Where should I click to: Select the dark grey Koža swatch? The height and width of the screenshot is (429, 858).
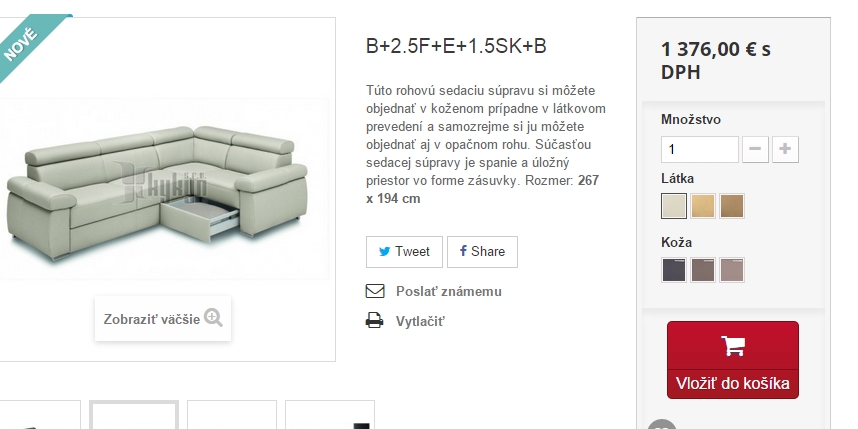tap(674, 270)
